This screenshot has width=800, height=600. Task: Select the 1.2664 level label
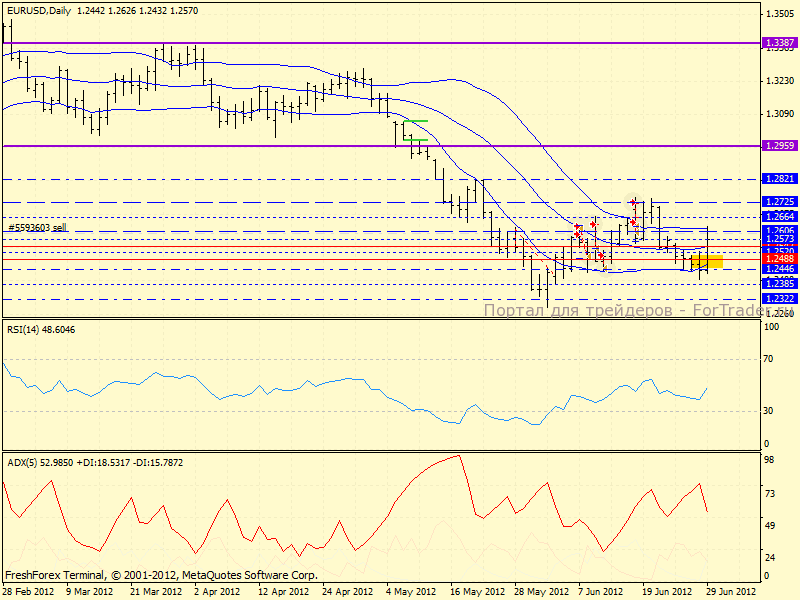click(778, 217)
